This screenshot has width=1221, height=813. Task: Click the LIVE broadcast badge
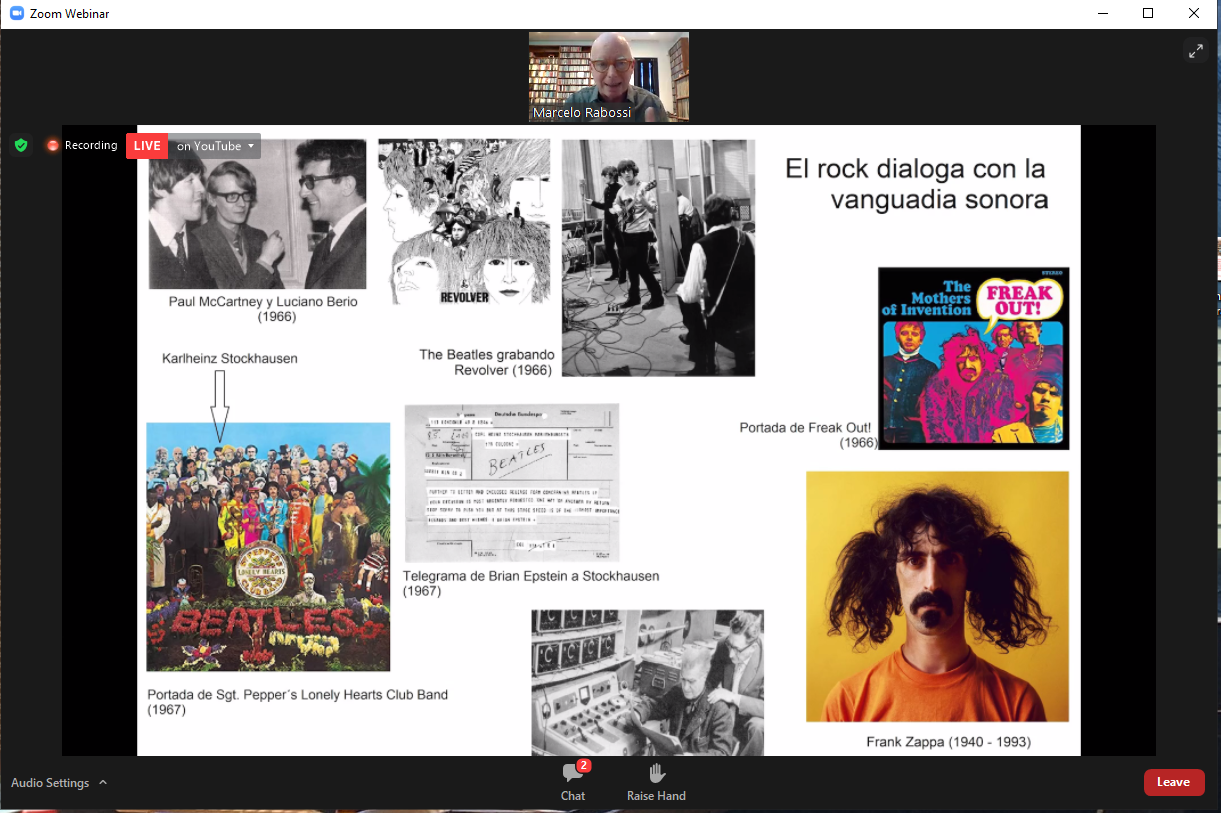click(x=146, y=145)
